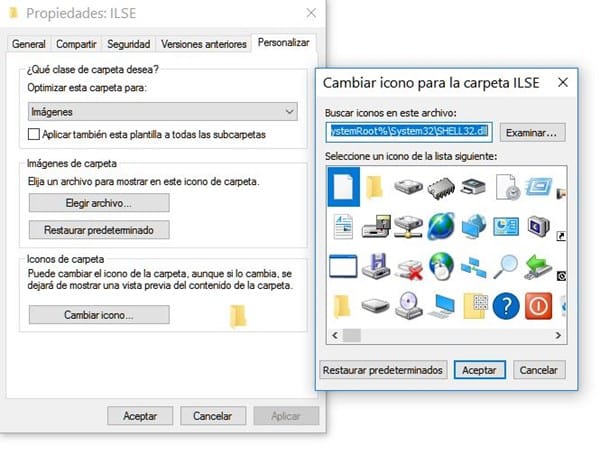600x474 pixels.
Task: Select the text document with picture icon
Action: click(x=343, y=226)
